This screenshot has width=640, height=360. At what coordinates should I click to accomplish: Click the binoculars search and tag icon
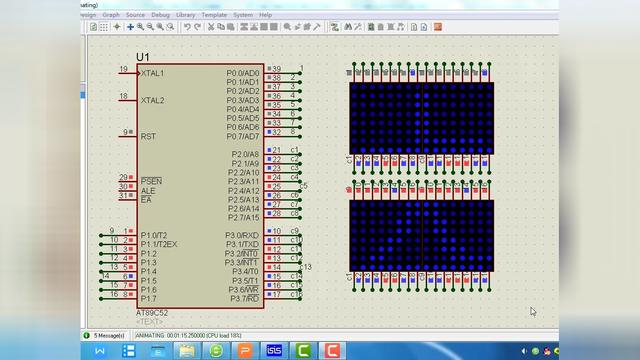coord(348,27)
